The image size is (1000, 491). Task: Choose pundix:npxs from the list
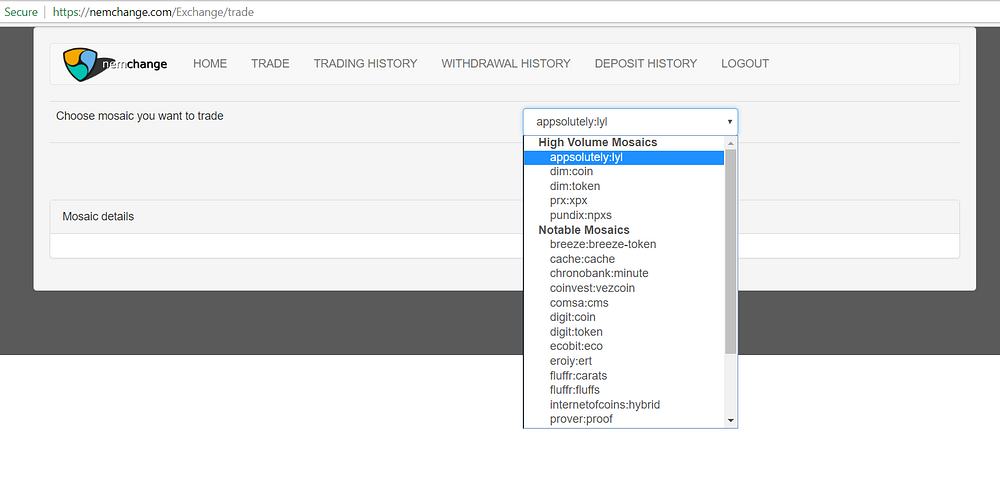coord(624,216)
